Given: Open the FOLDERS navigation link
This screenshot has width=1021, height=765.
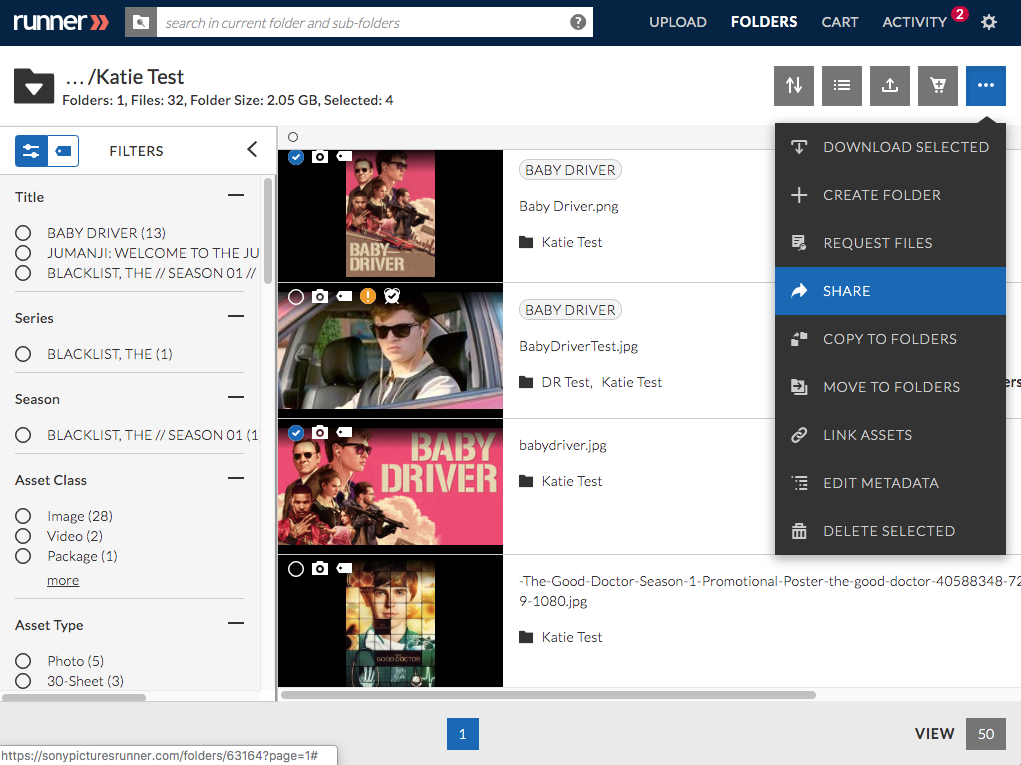Looking at the screenshot, I should pos(764,22).
